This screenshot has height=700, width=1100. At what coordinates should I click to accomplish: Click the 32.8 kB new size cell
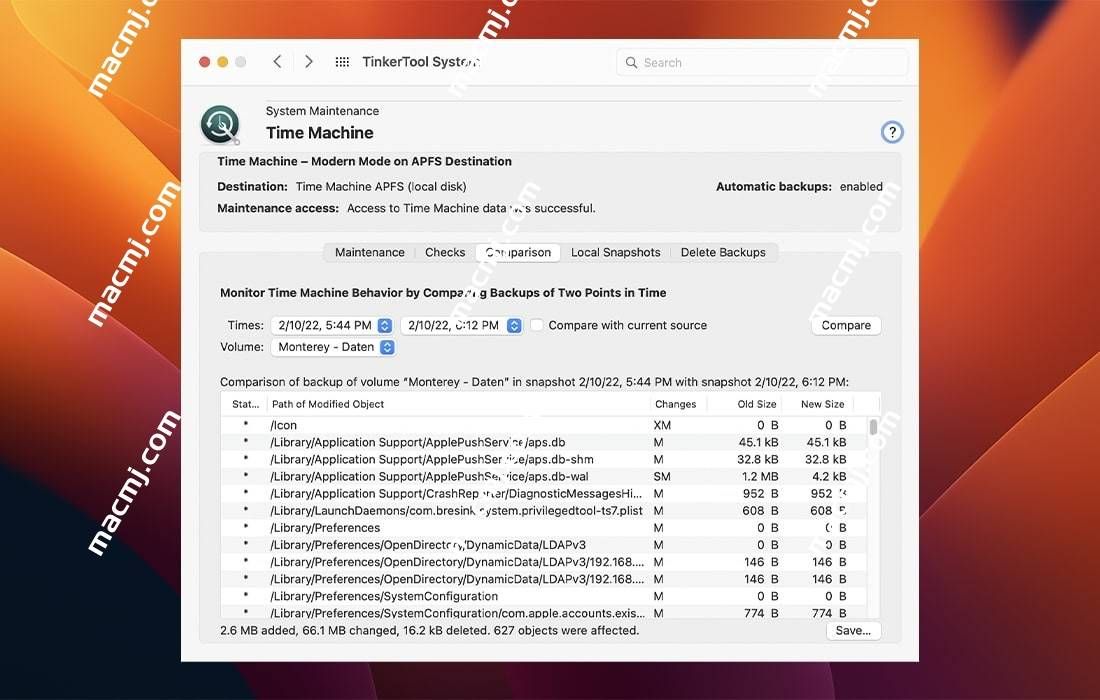[x=826, y=459]
